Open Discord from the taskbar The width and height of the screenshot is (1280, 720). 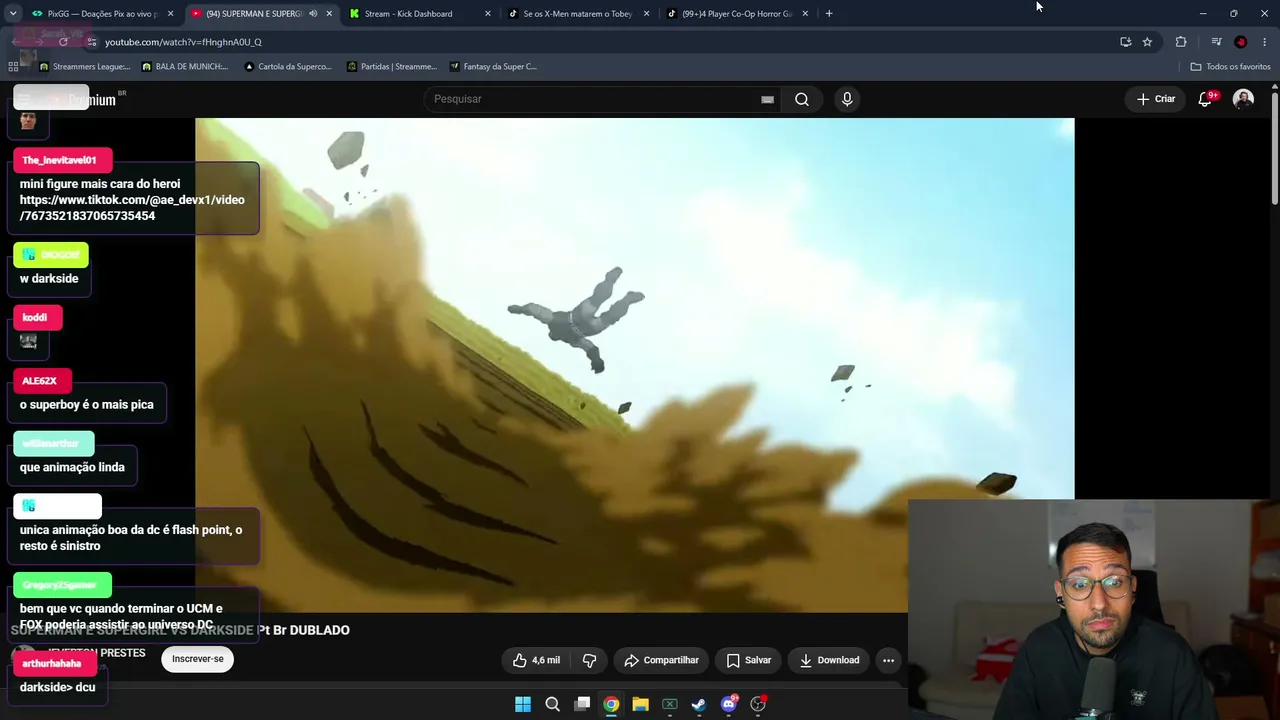[729, 704]
